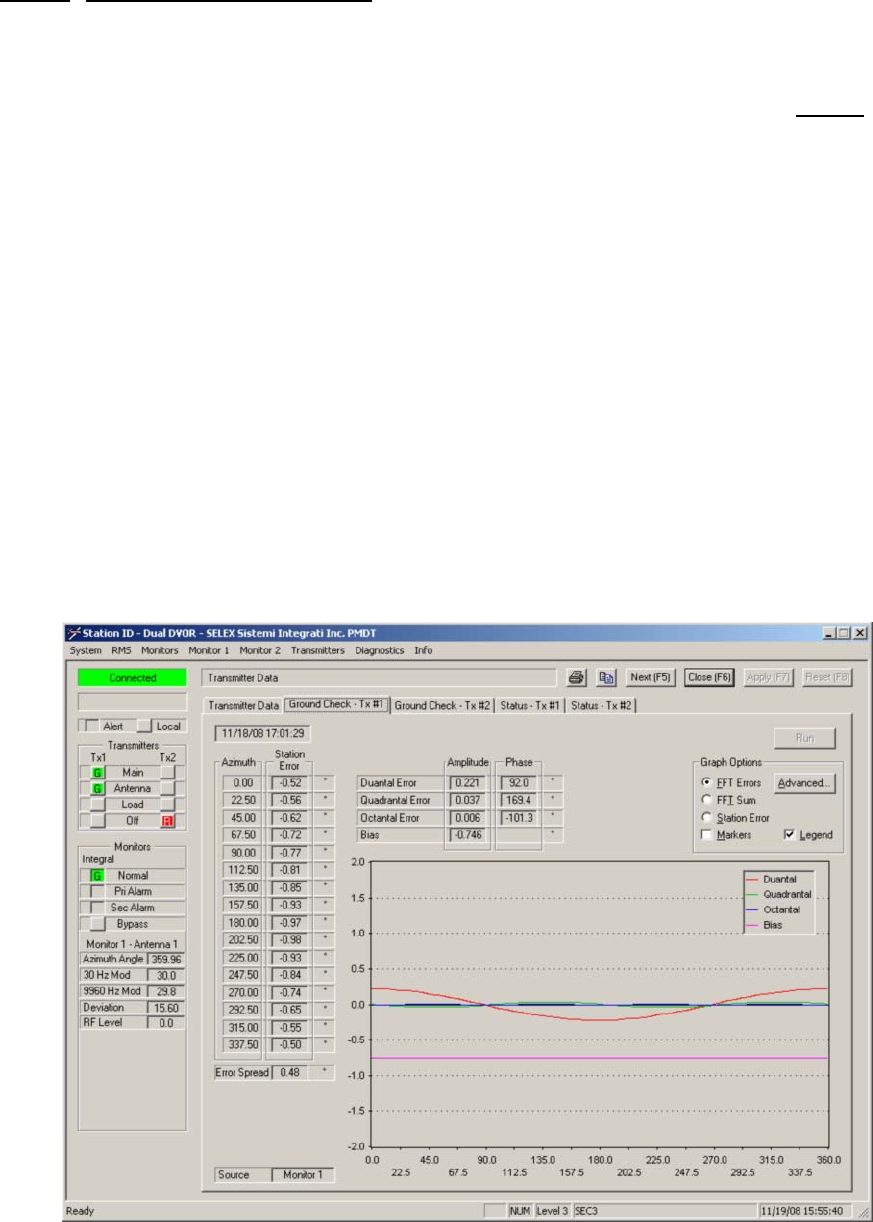The width and height of the screenshot is (873, 1222).
Task: Click Tx1 Main green indicator
Action: pyautogui.click(x=98, y=773)
